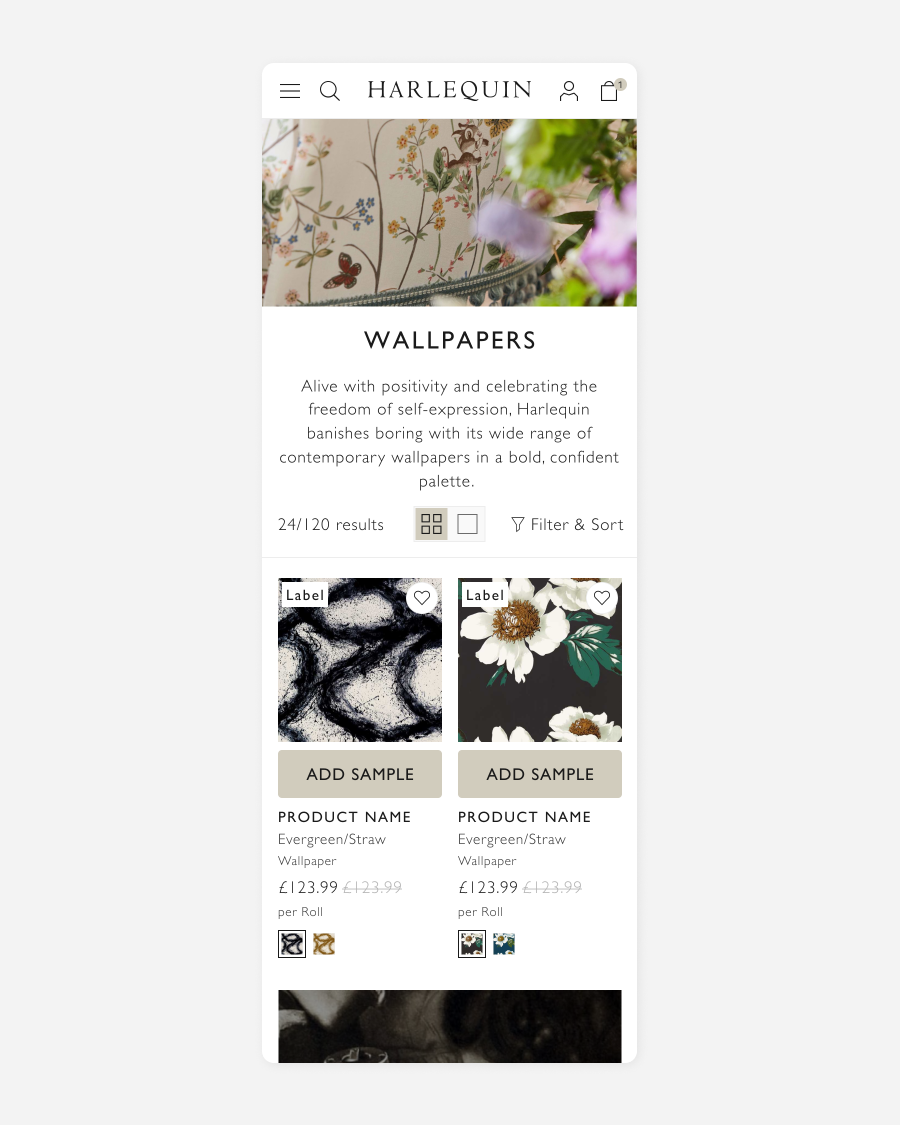Open the user account icon

click(569, 91)
